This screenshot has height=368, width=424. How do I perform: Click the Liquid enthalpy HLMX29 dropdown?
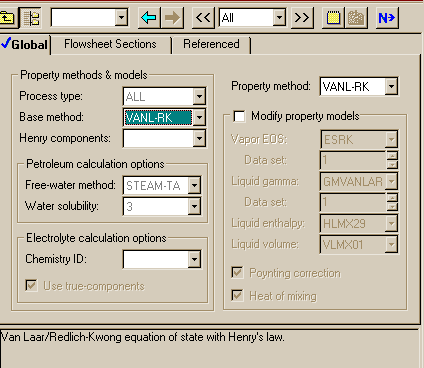359,223
